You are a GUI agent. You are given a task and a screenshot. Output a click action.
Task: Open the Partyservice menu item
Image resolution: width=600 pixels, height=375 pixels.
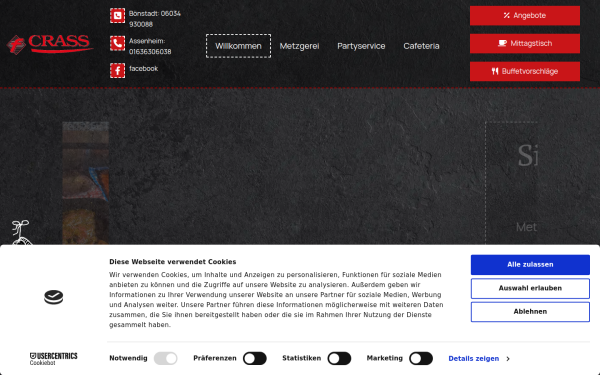tap(361, 46)
